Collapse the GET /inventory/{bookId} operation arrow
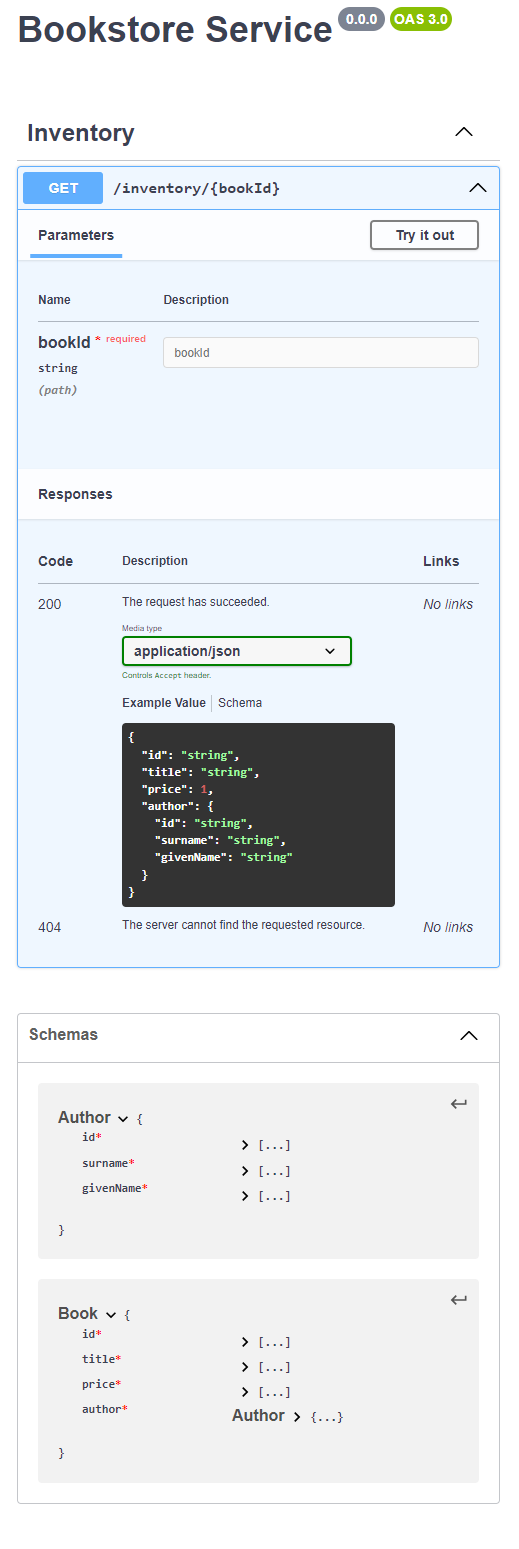 [478, 188]
